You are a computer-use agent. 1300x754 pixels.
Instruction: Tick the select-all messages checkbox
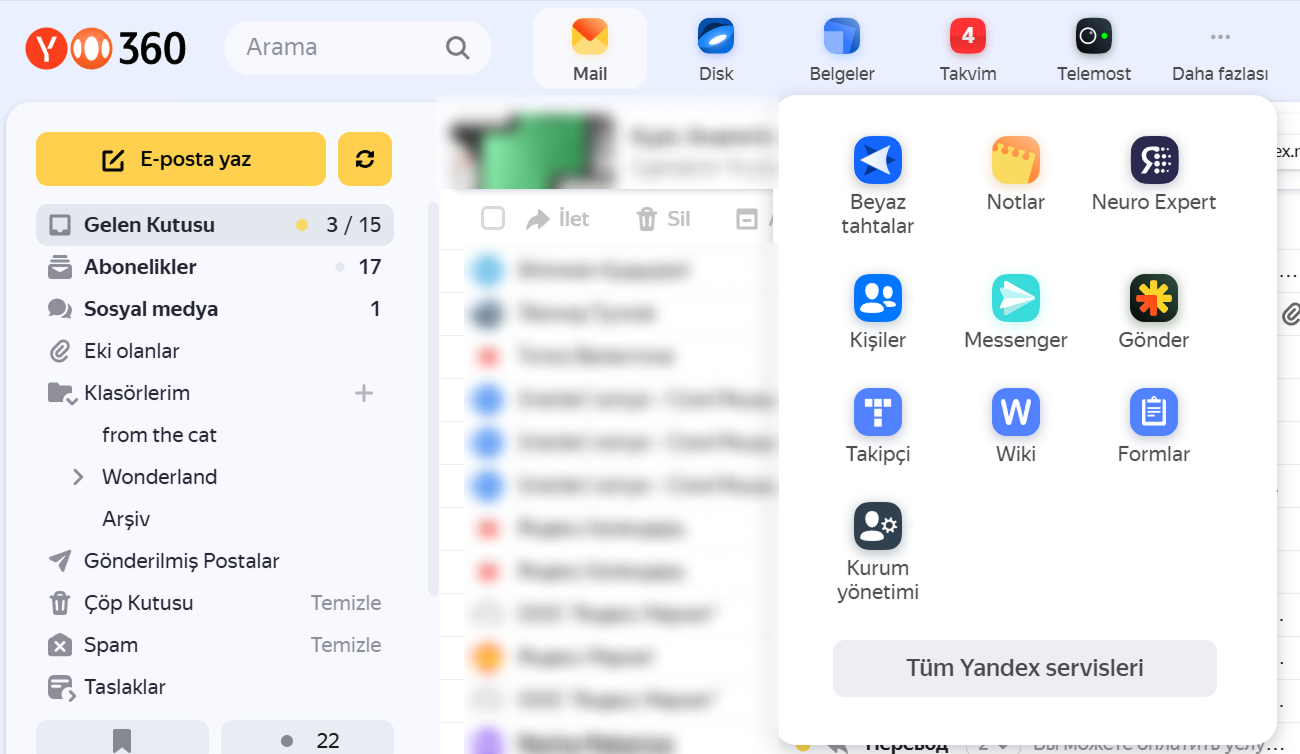pos(493,218)
